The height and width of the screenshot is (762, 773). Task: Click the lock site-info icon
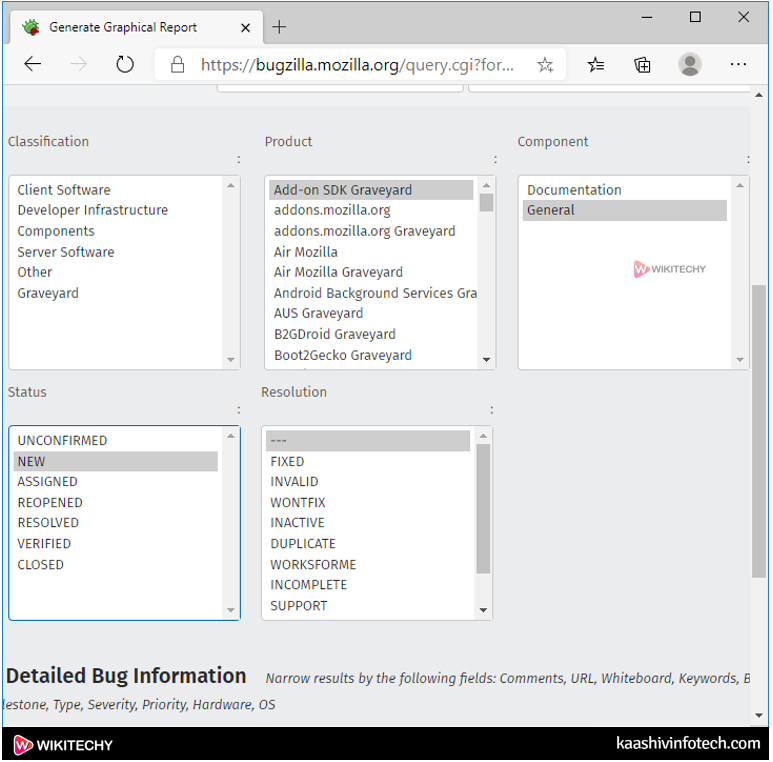coord(178,65)
